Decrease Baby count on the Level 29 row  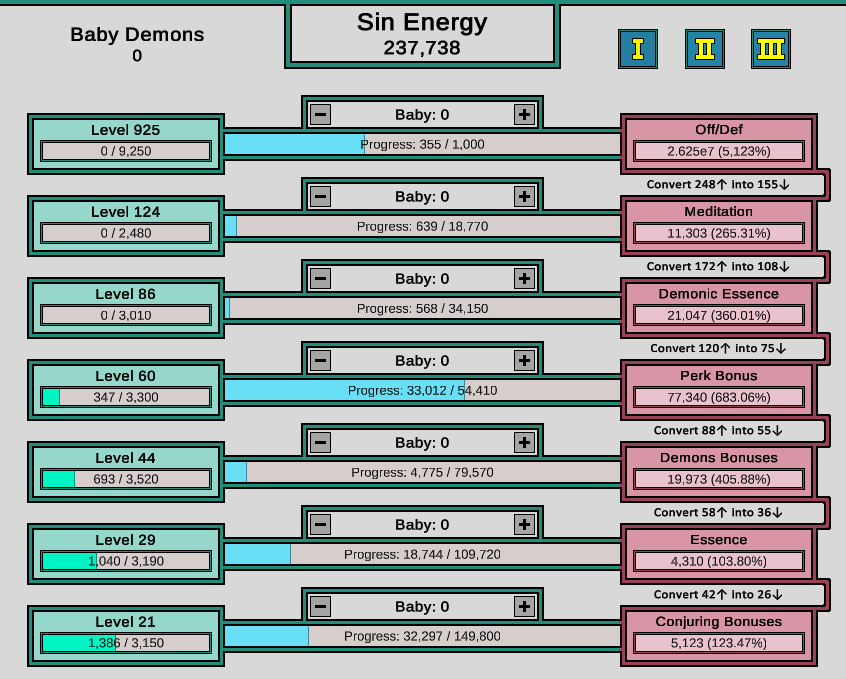click(x=320, y=523)
